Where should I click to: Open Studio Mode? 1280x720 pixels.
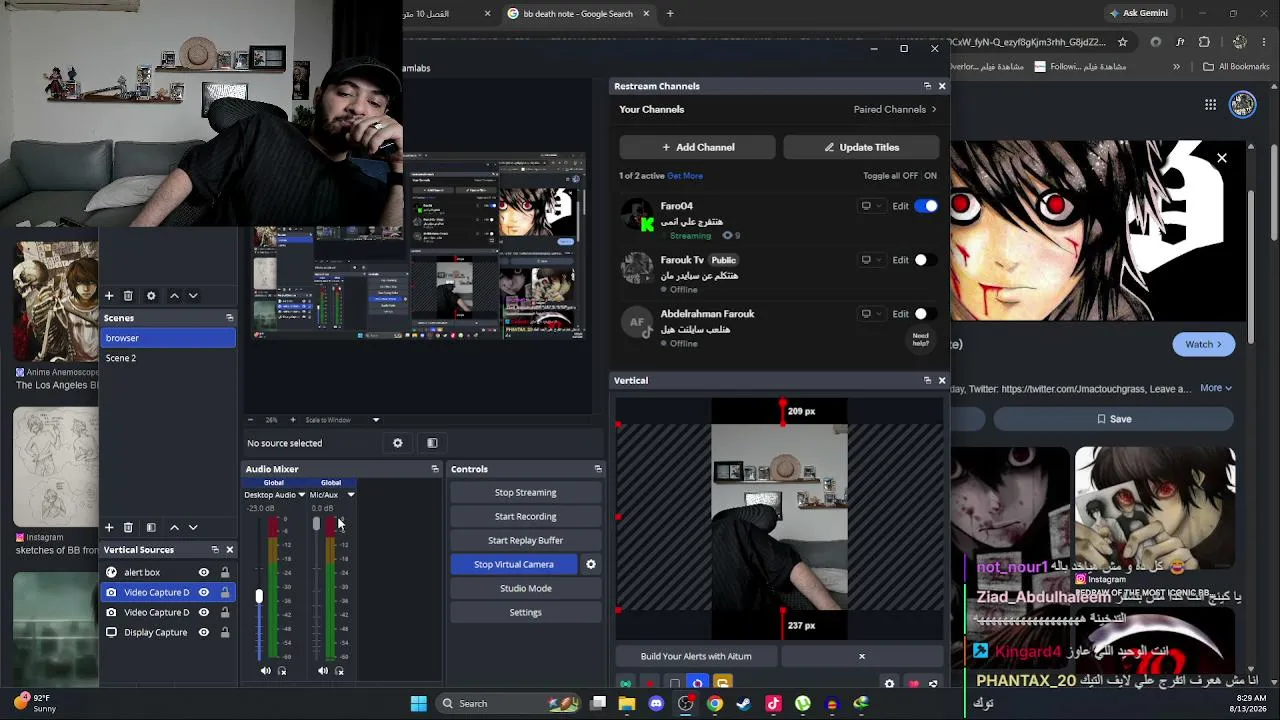point(525,588)
